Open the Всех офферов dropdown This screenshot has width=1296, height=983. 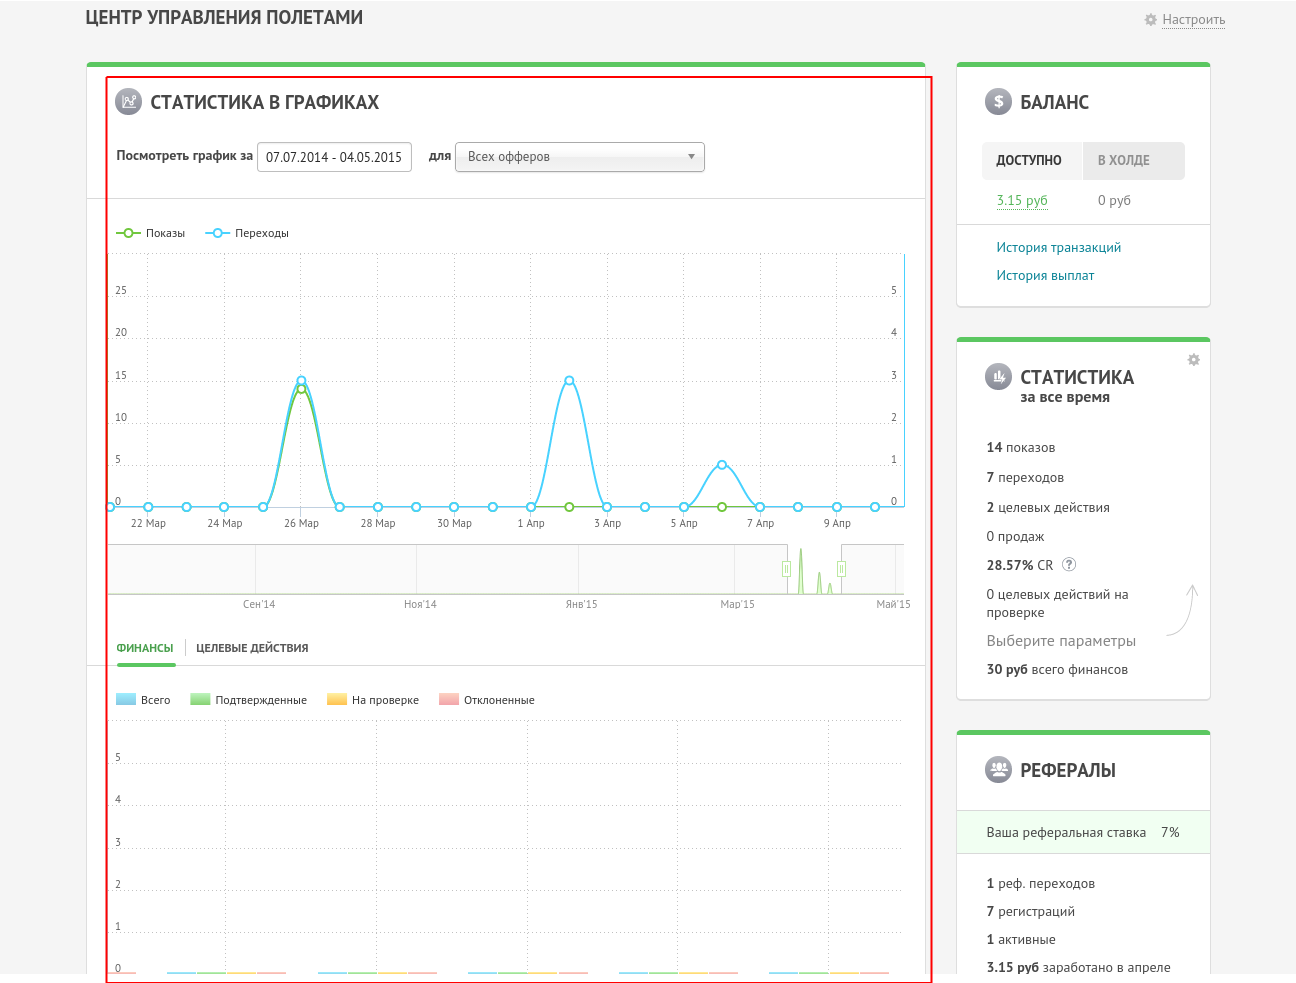click(x=579, y=157)
